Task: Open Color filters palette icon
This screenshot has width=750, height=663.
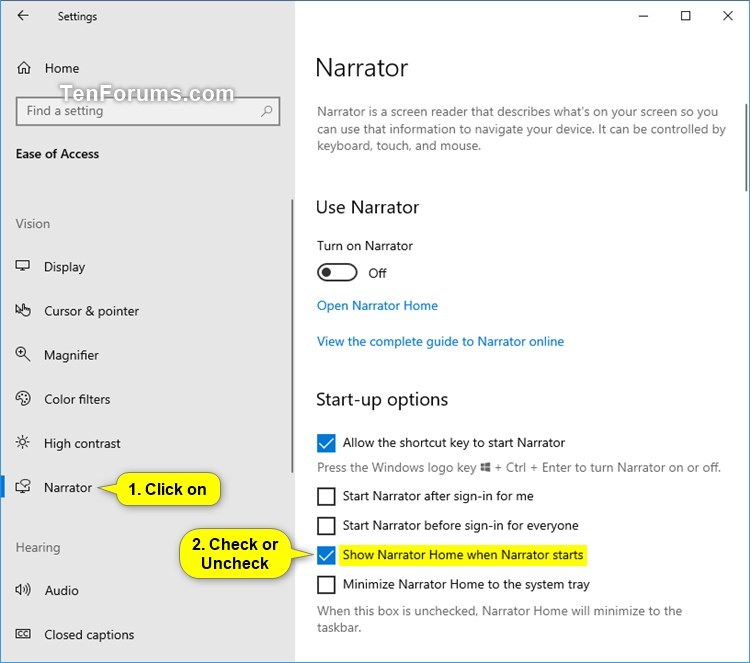Action: [22, 398]
